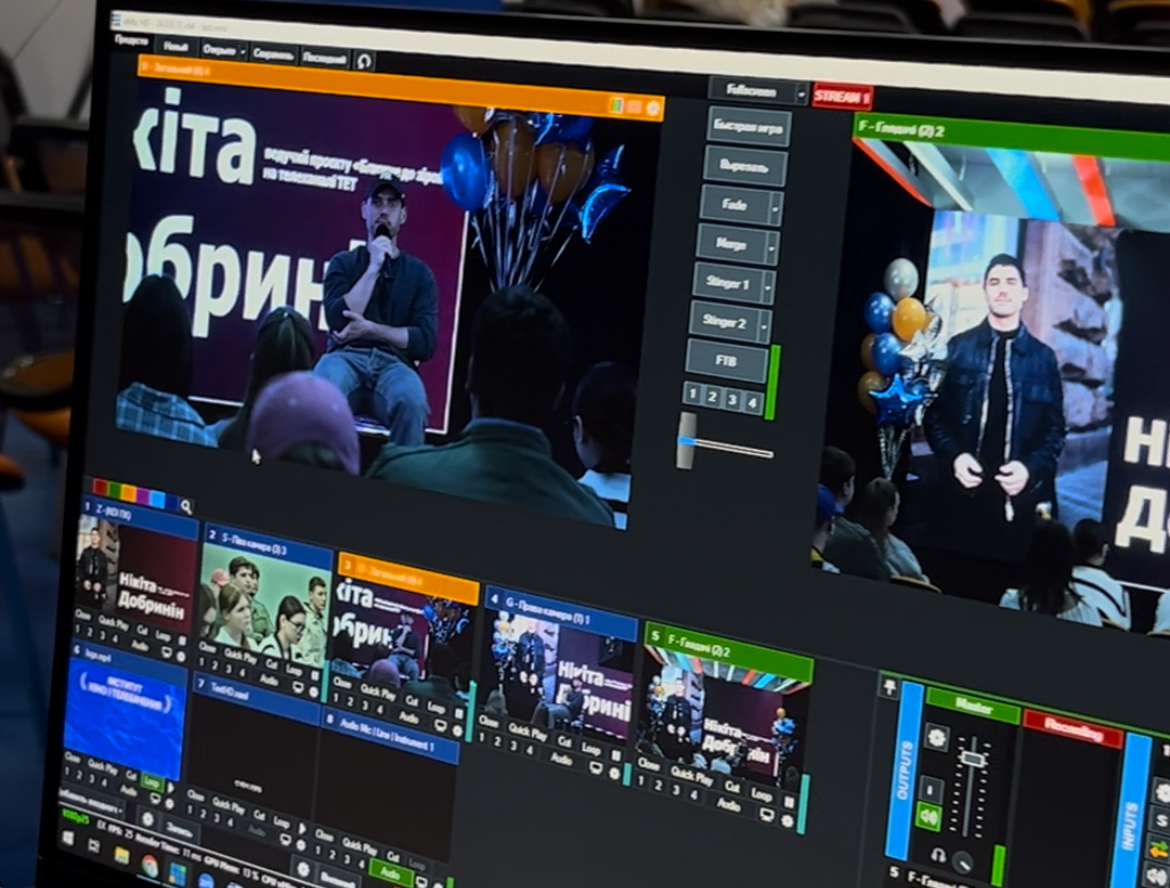The width and height of the screenshot is (1170, 888).
Task: Click the Master volume fader handle
Action: click(x=972, y=759)
